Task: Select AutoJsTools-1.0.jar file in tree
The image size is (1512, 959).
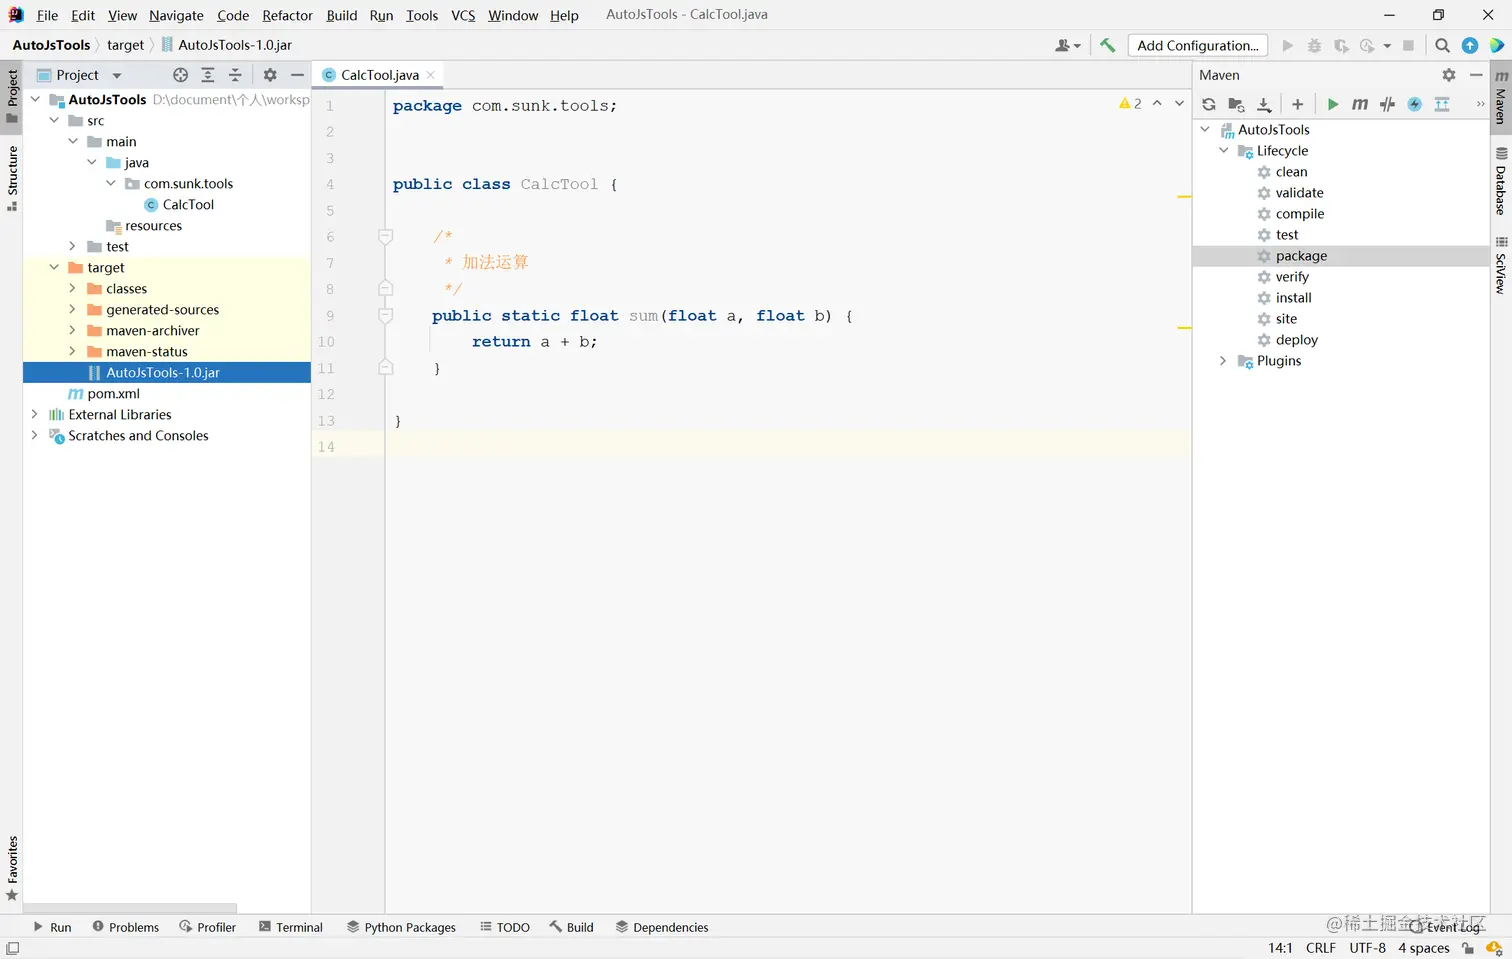Action: [166, 372]
